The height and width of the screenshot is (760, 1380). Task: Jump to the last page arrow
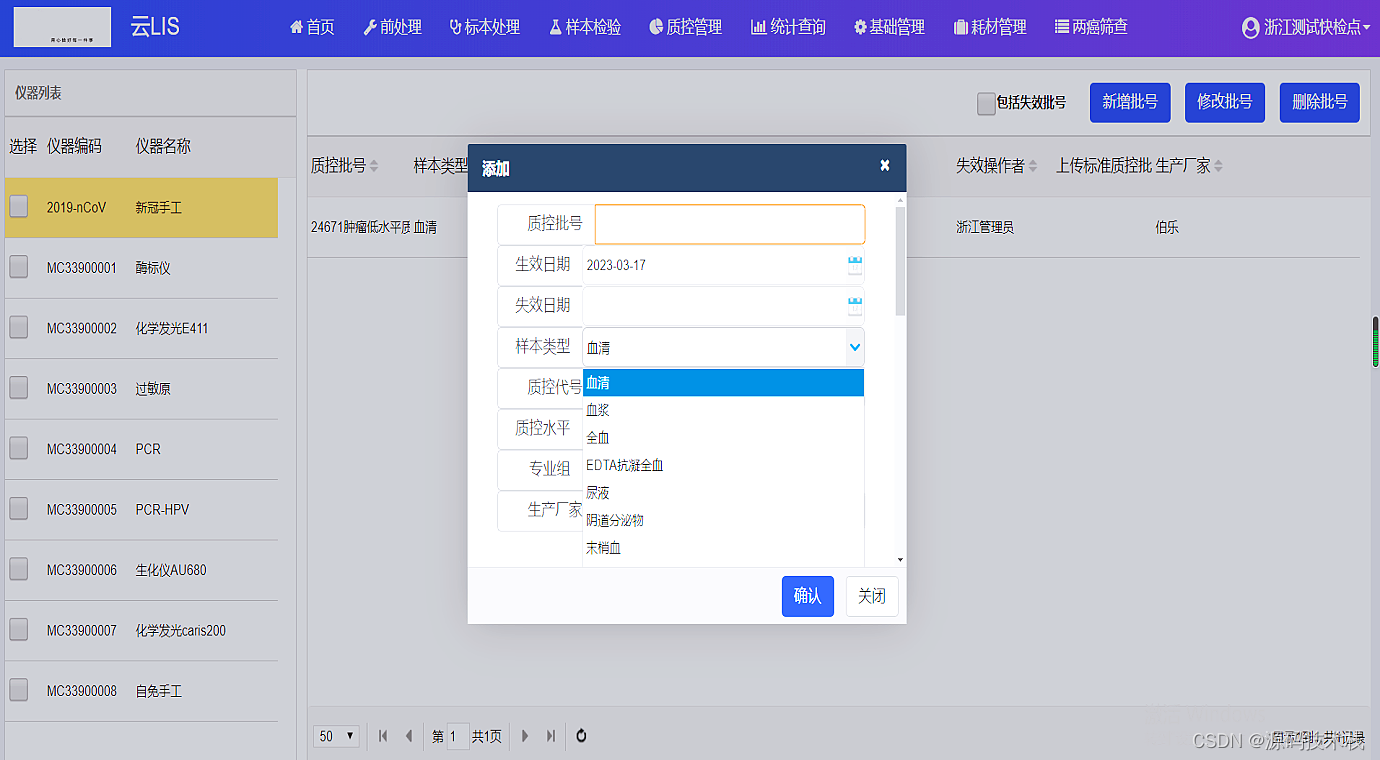point(550,736)
